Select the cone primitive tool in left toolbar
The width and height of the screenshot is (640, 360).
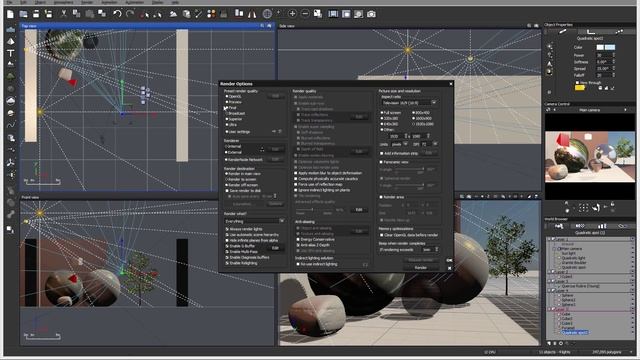11,42
